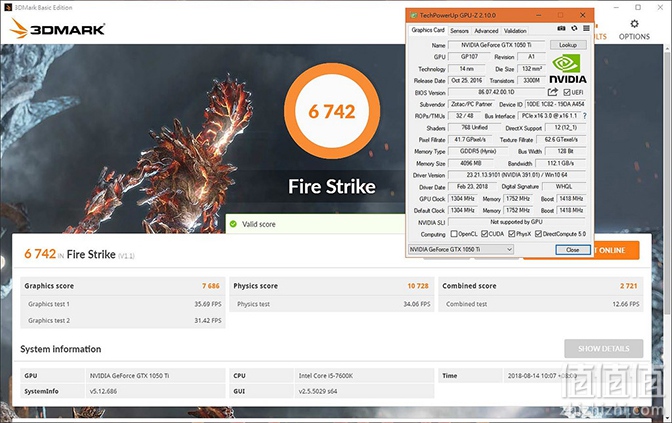Switch to the Validation tab
The height and width of the screenshot is (423, 672).
(515, 31)
